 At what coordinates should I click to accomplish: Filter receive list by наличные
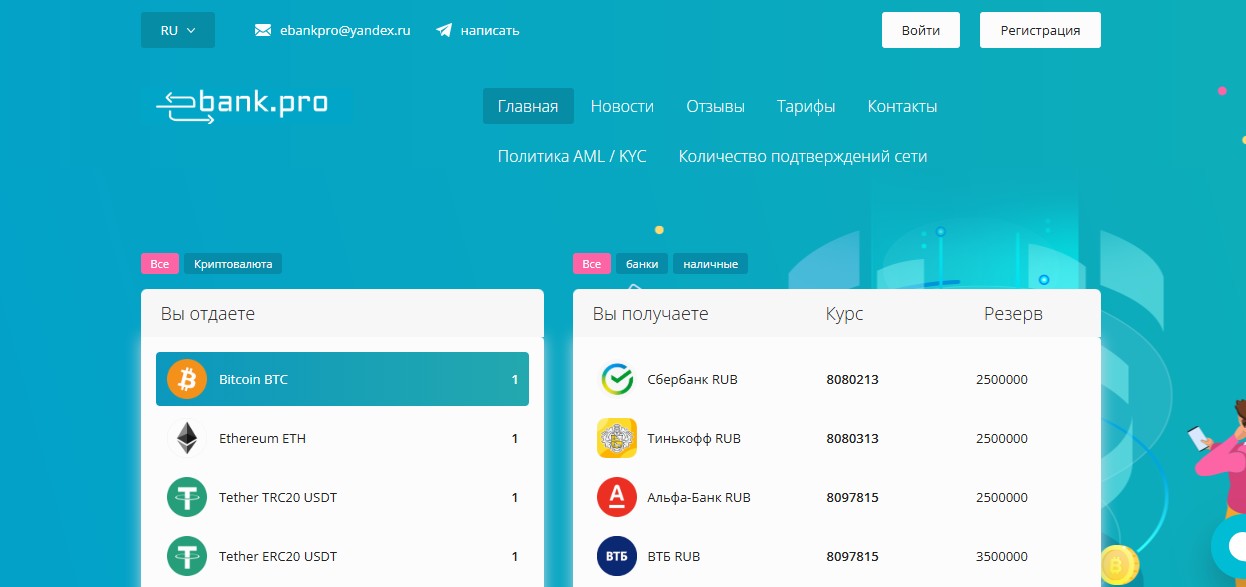(710, 264)
